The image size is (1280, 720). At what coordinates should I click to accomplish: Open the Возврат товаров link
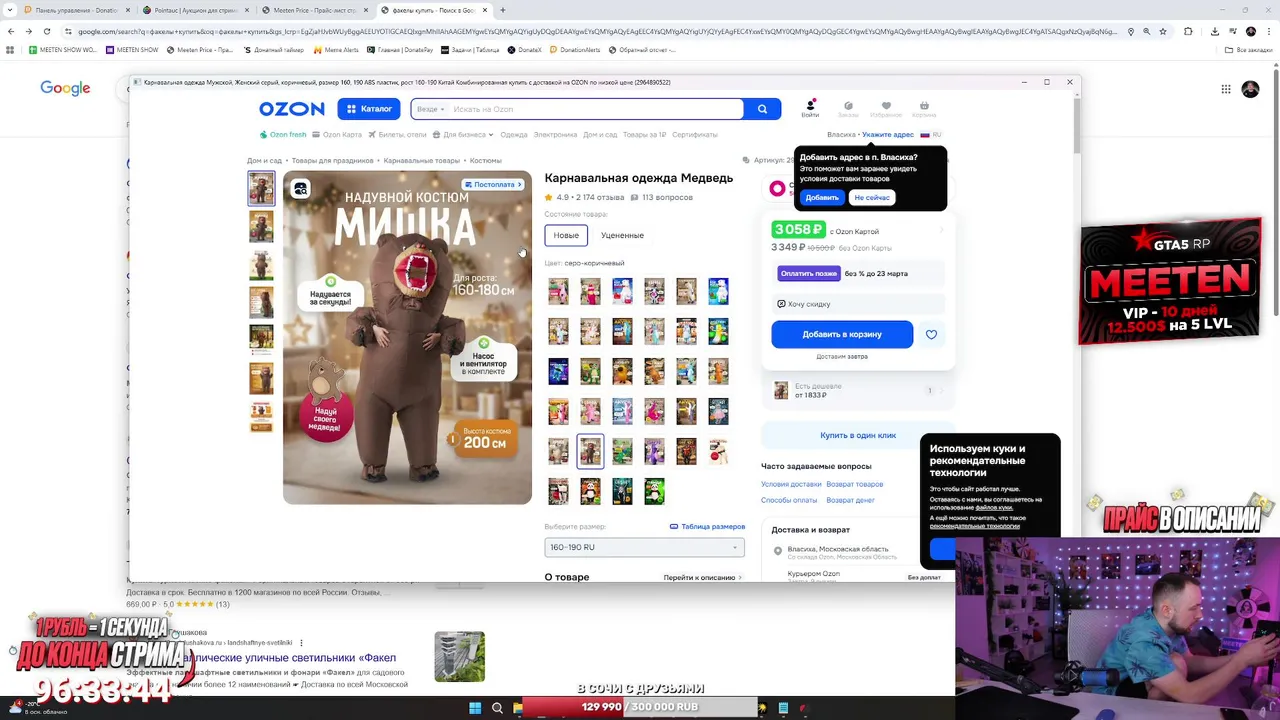click(x=854, y=484)
